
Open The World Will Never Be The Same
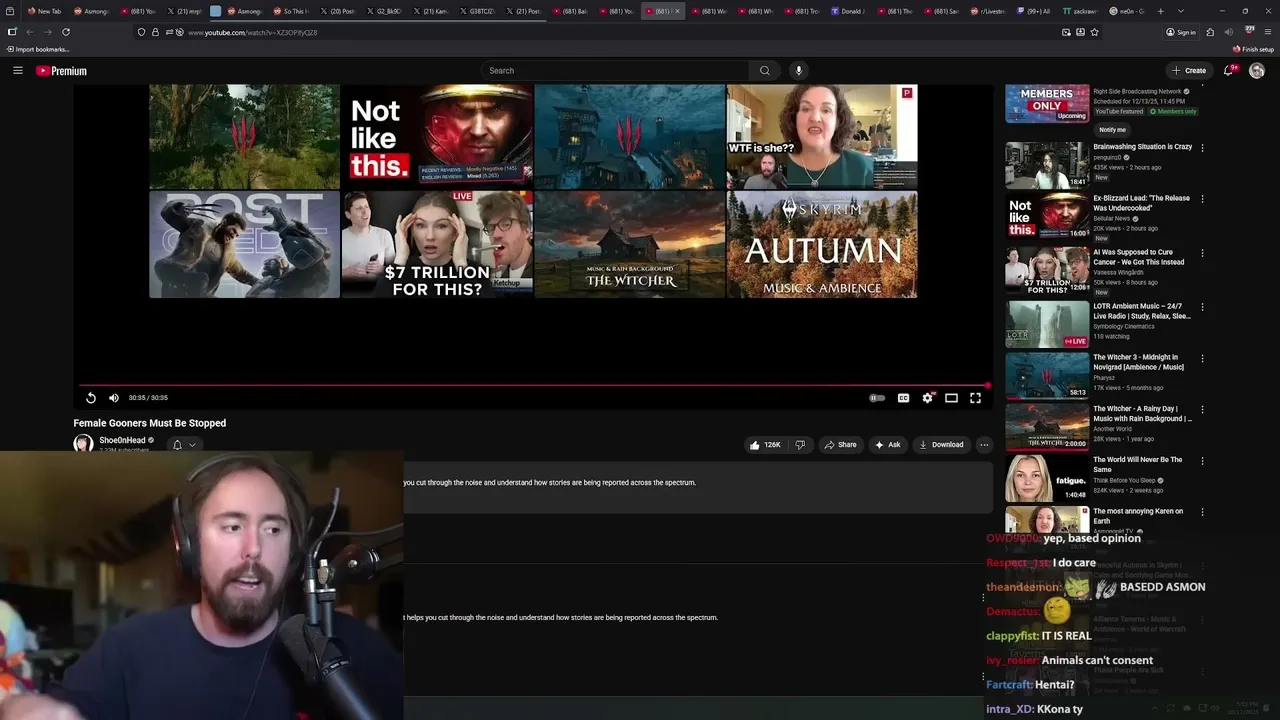coord(1138,464)
